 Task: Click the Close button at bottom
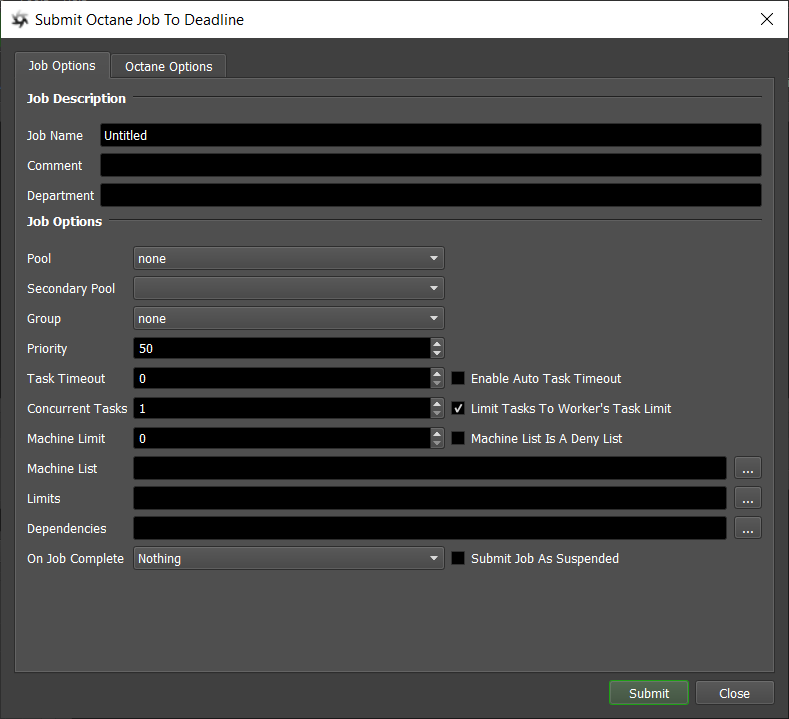[734, 693]
